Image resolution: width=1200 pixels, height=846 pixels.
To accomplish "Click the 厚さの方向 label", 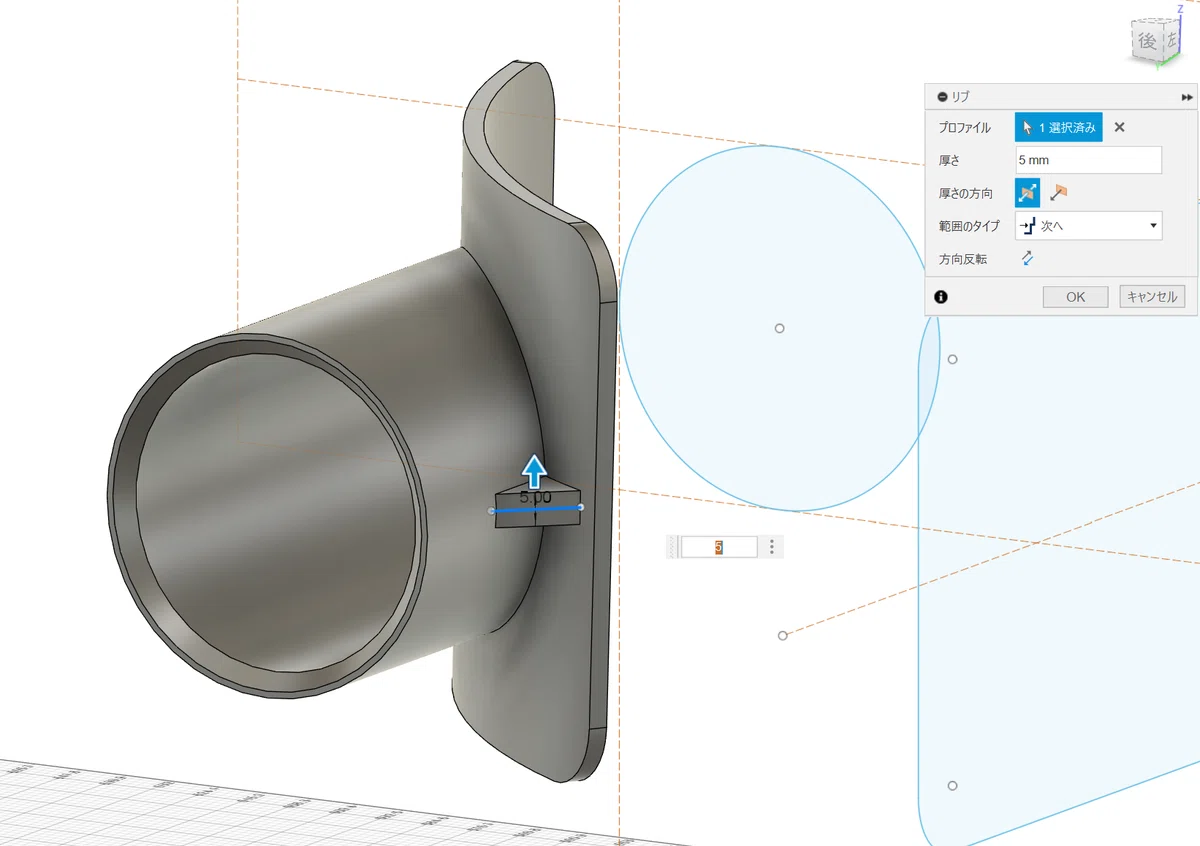I will (966, 193).
